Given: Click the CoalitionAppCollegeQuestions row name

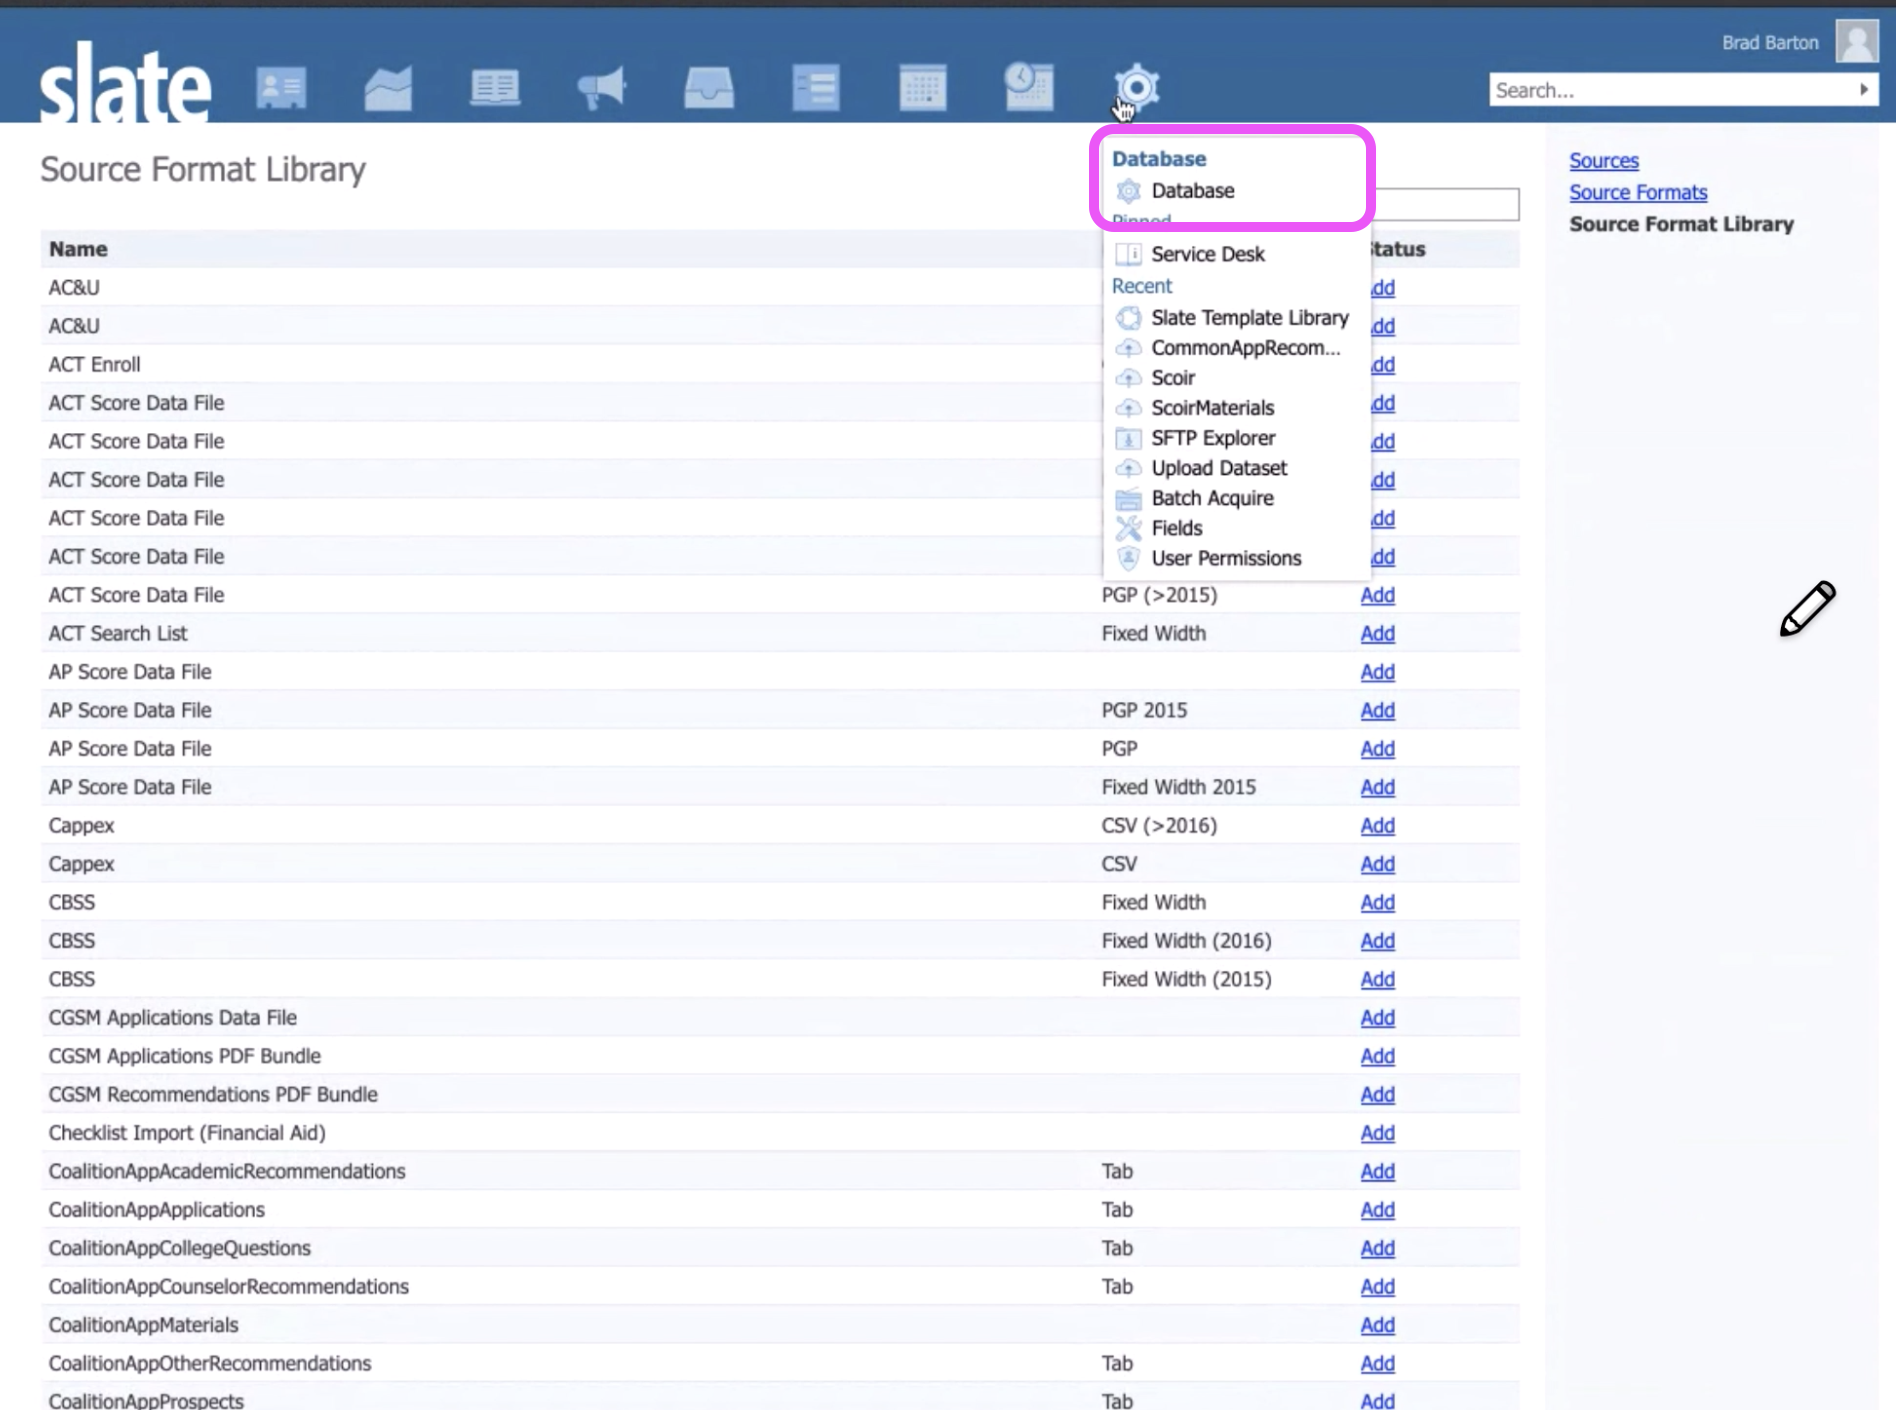Looking at the screenshot, I should point(179,1248).
